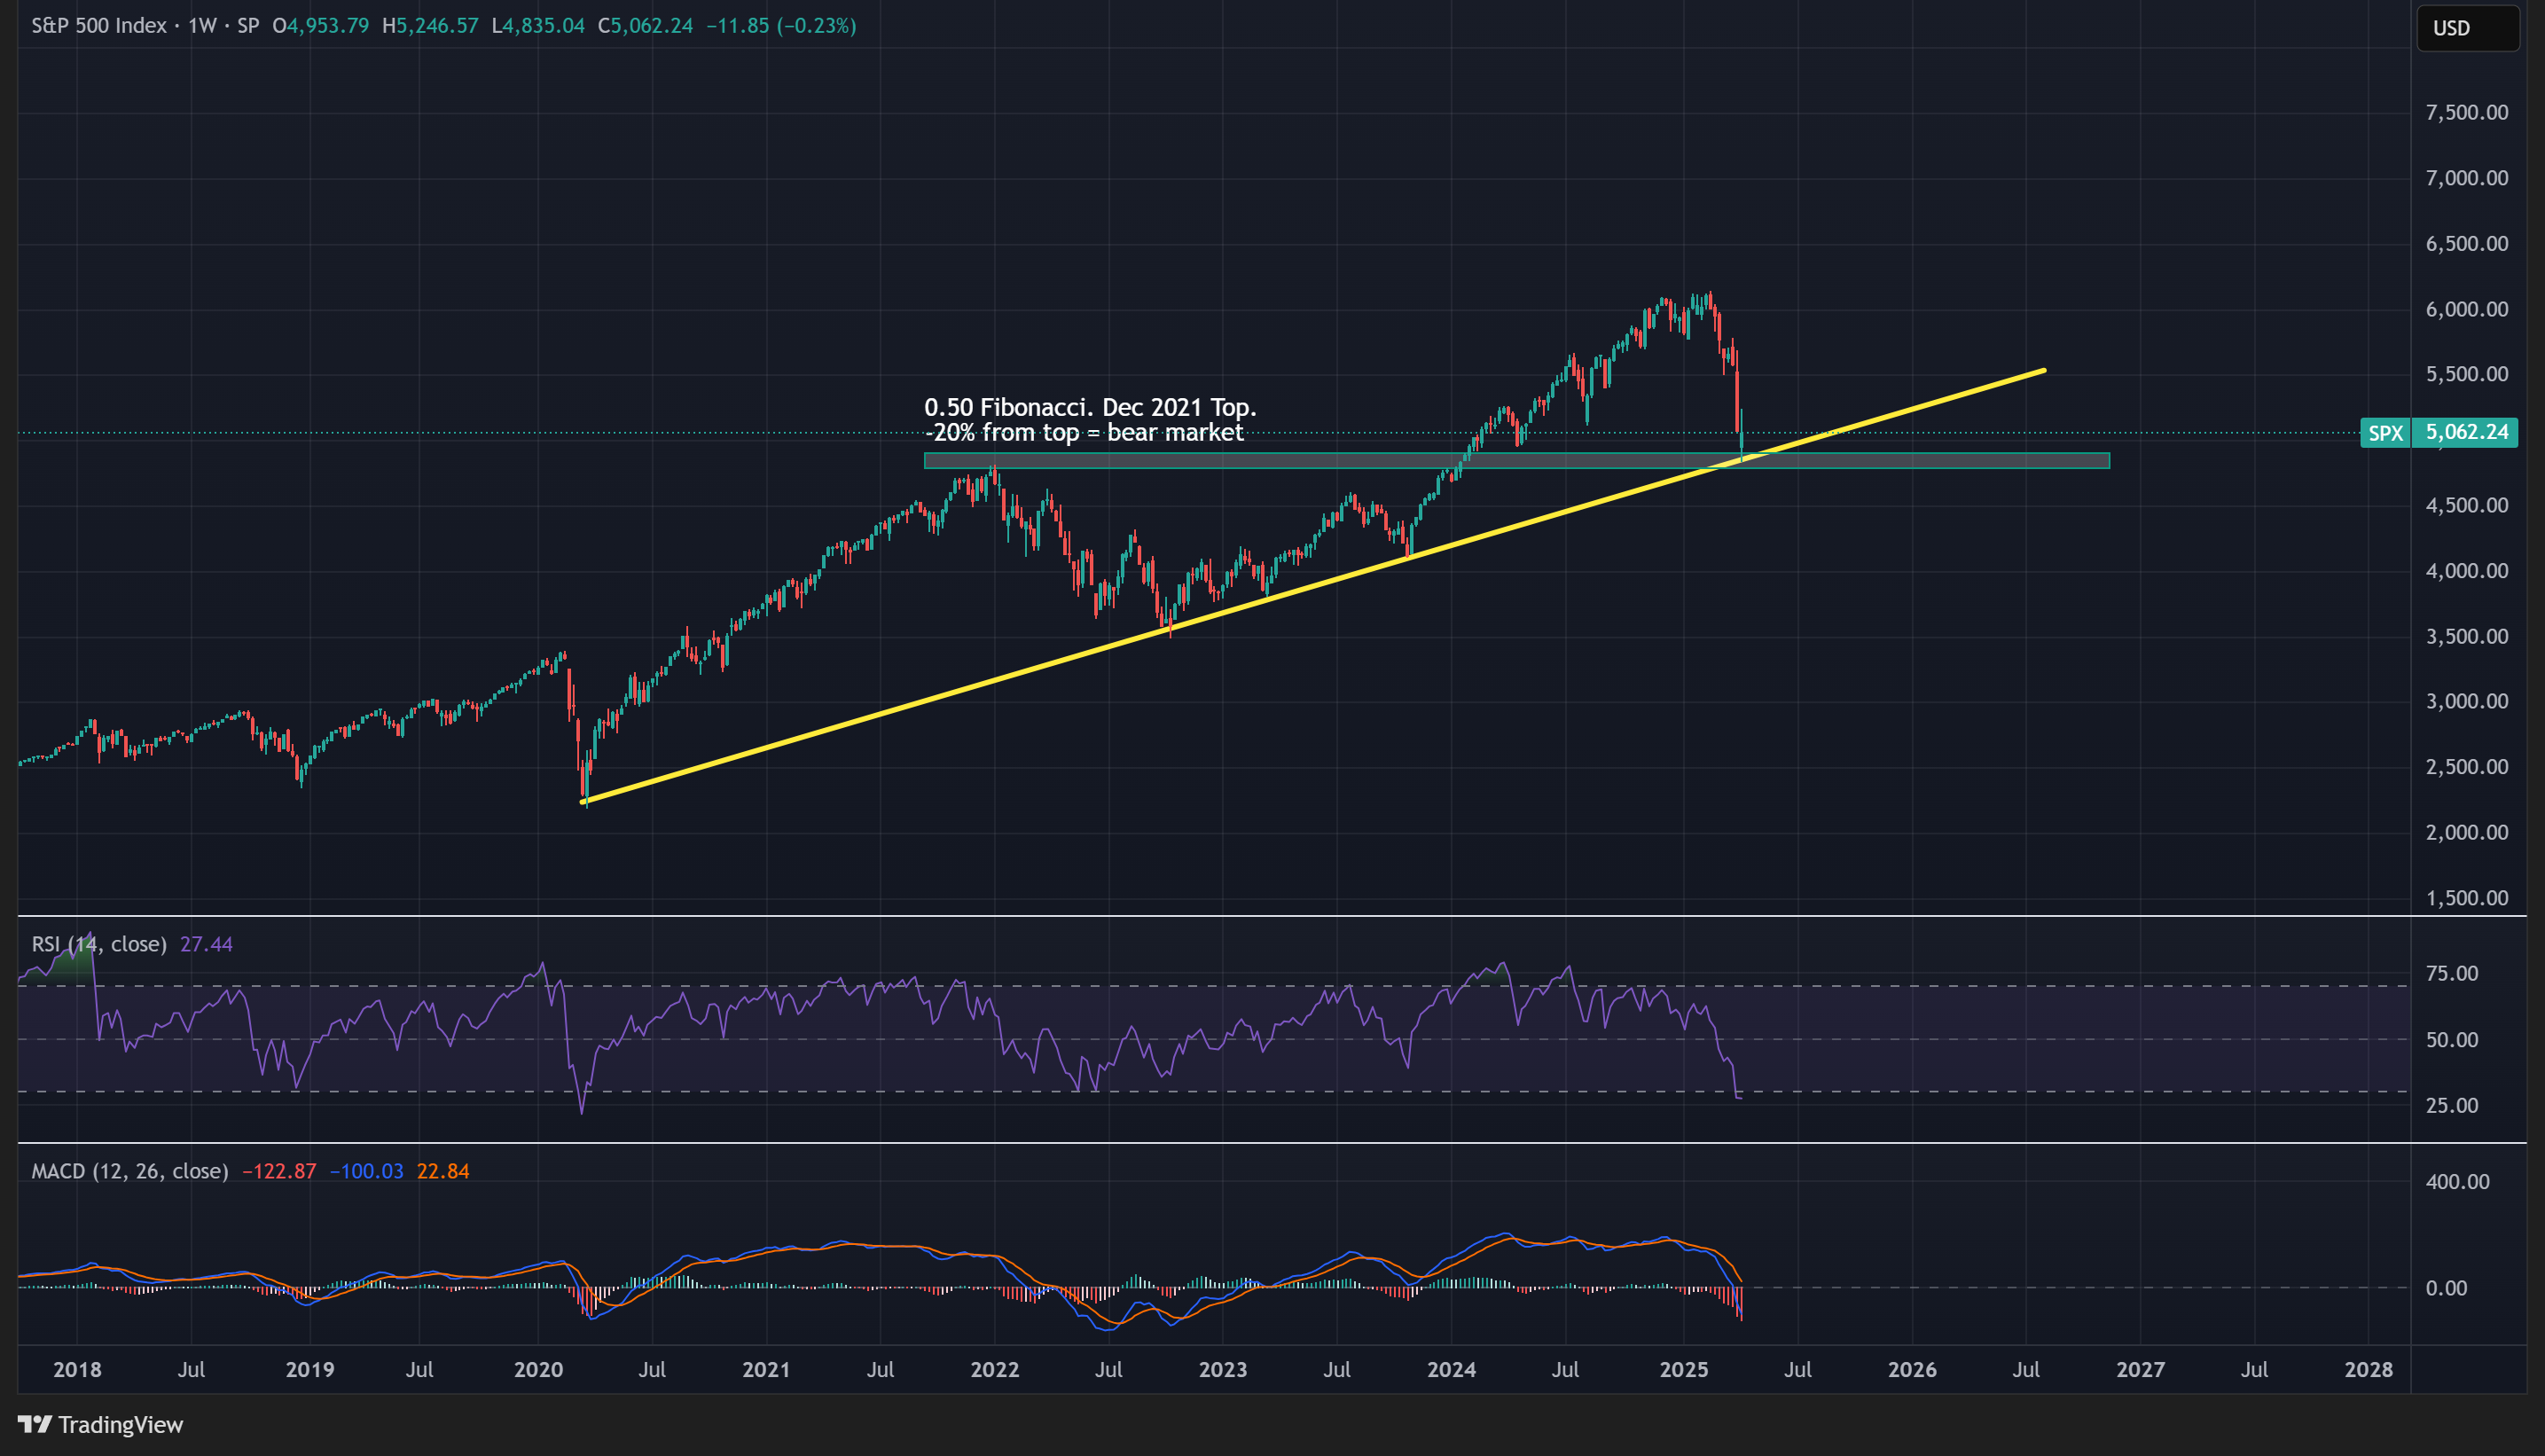Click the 2019 label on time axis
The image size is (2545, 1456).
(310, 1370)
